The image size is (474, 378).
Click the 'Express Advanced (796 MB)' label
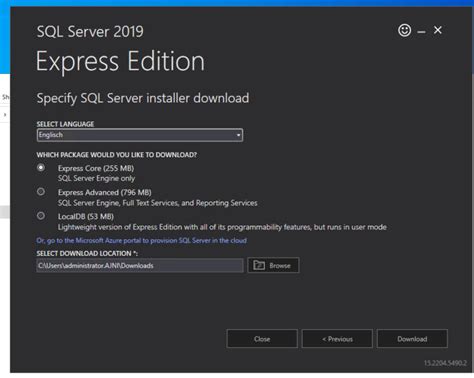105,192
